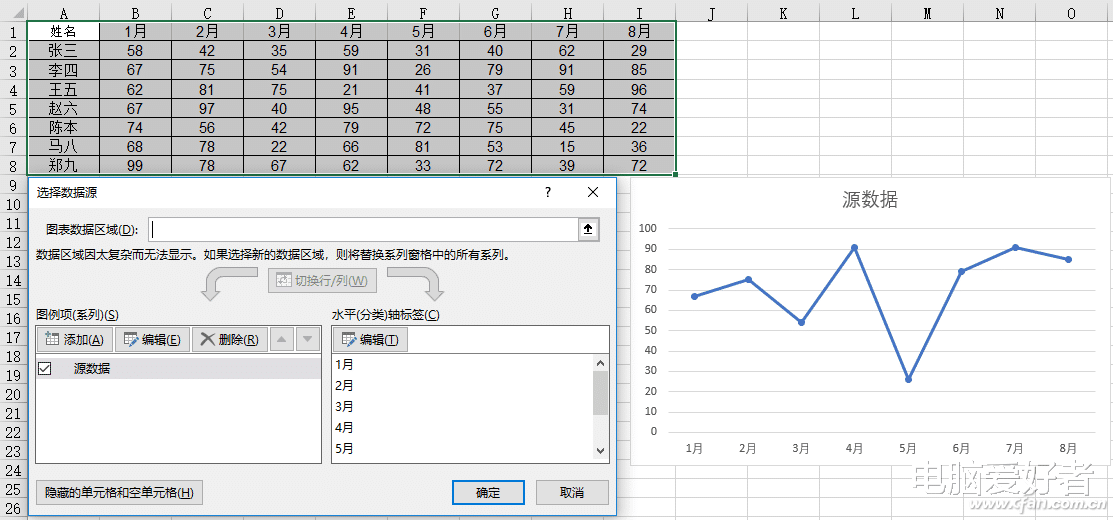Click the 切换行/列(W) button
This screenshot has width=1113, height=520.
point(323,280)
